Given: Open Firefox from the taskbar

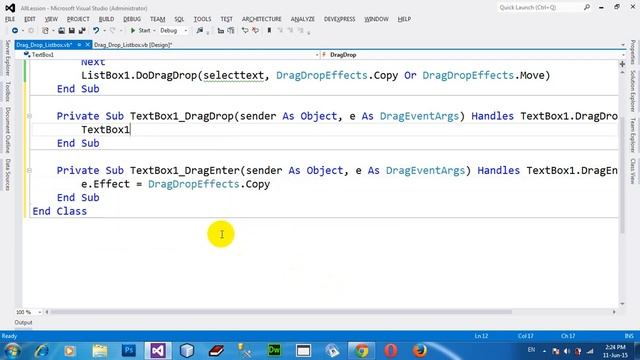Looking at the screenshot, I should (420, 350).
